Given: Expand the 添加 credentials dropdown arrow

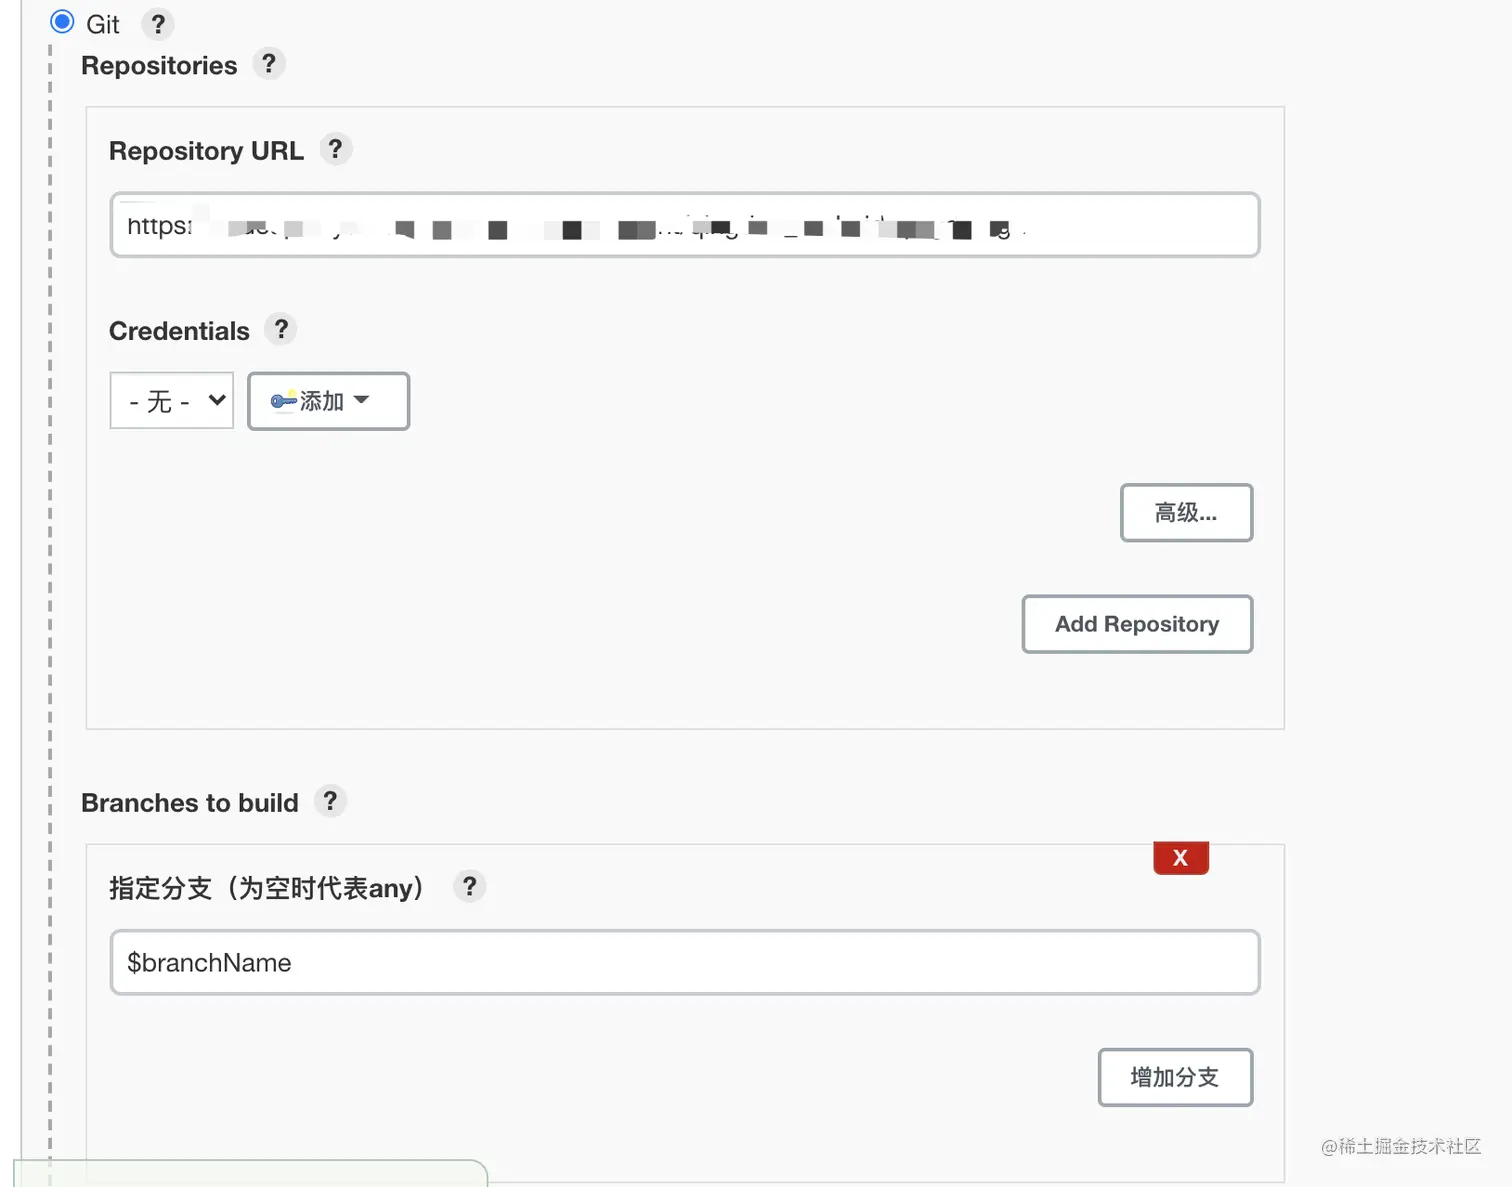Looking at the screenshot, I should 362,400.
